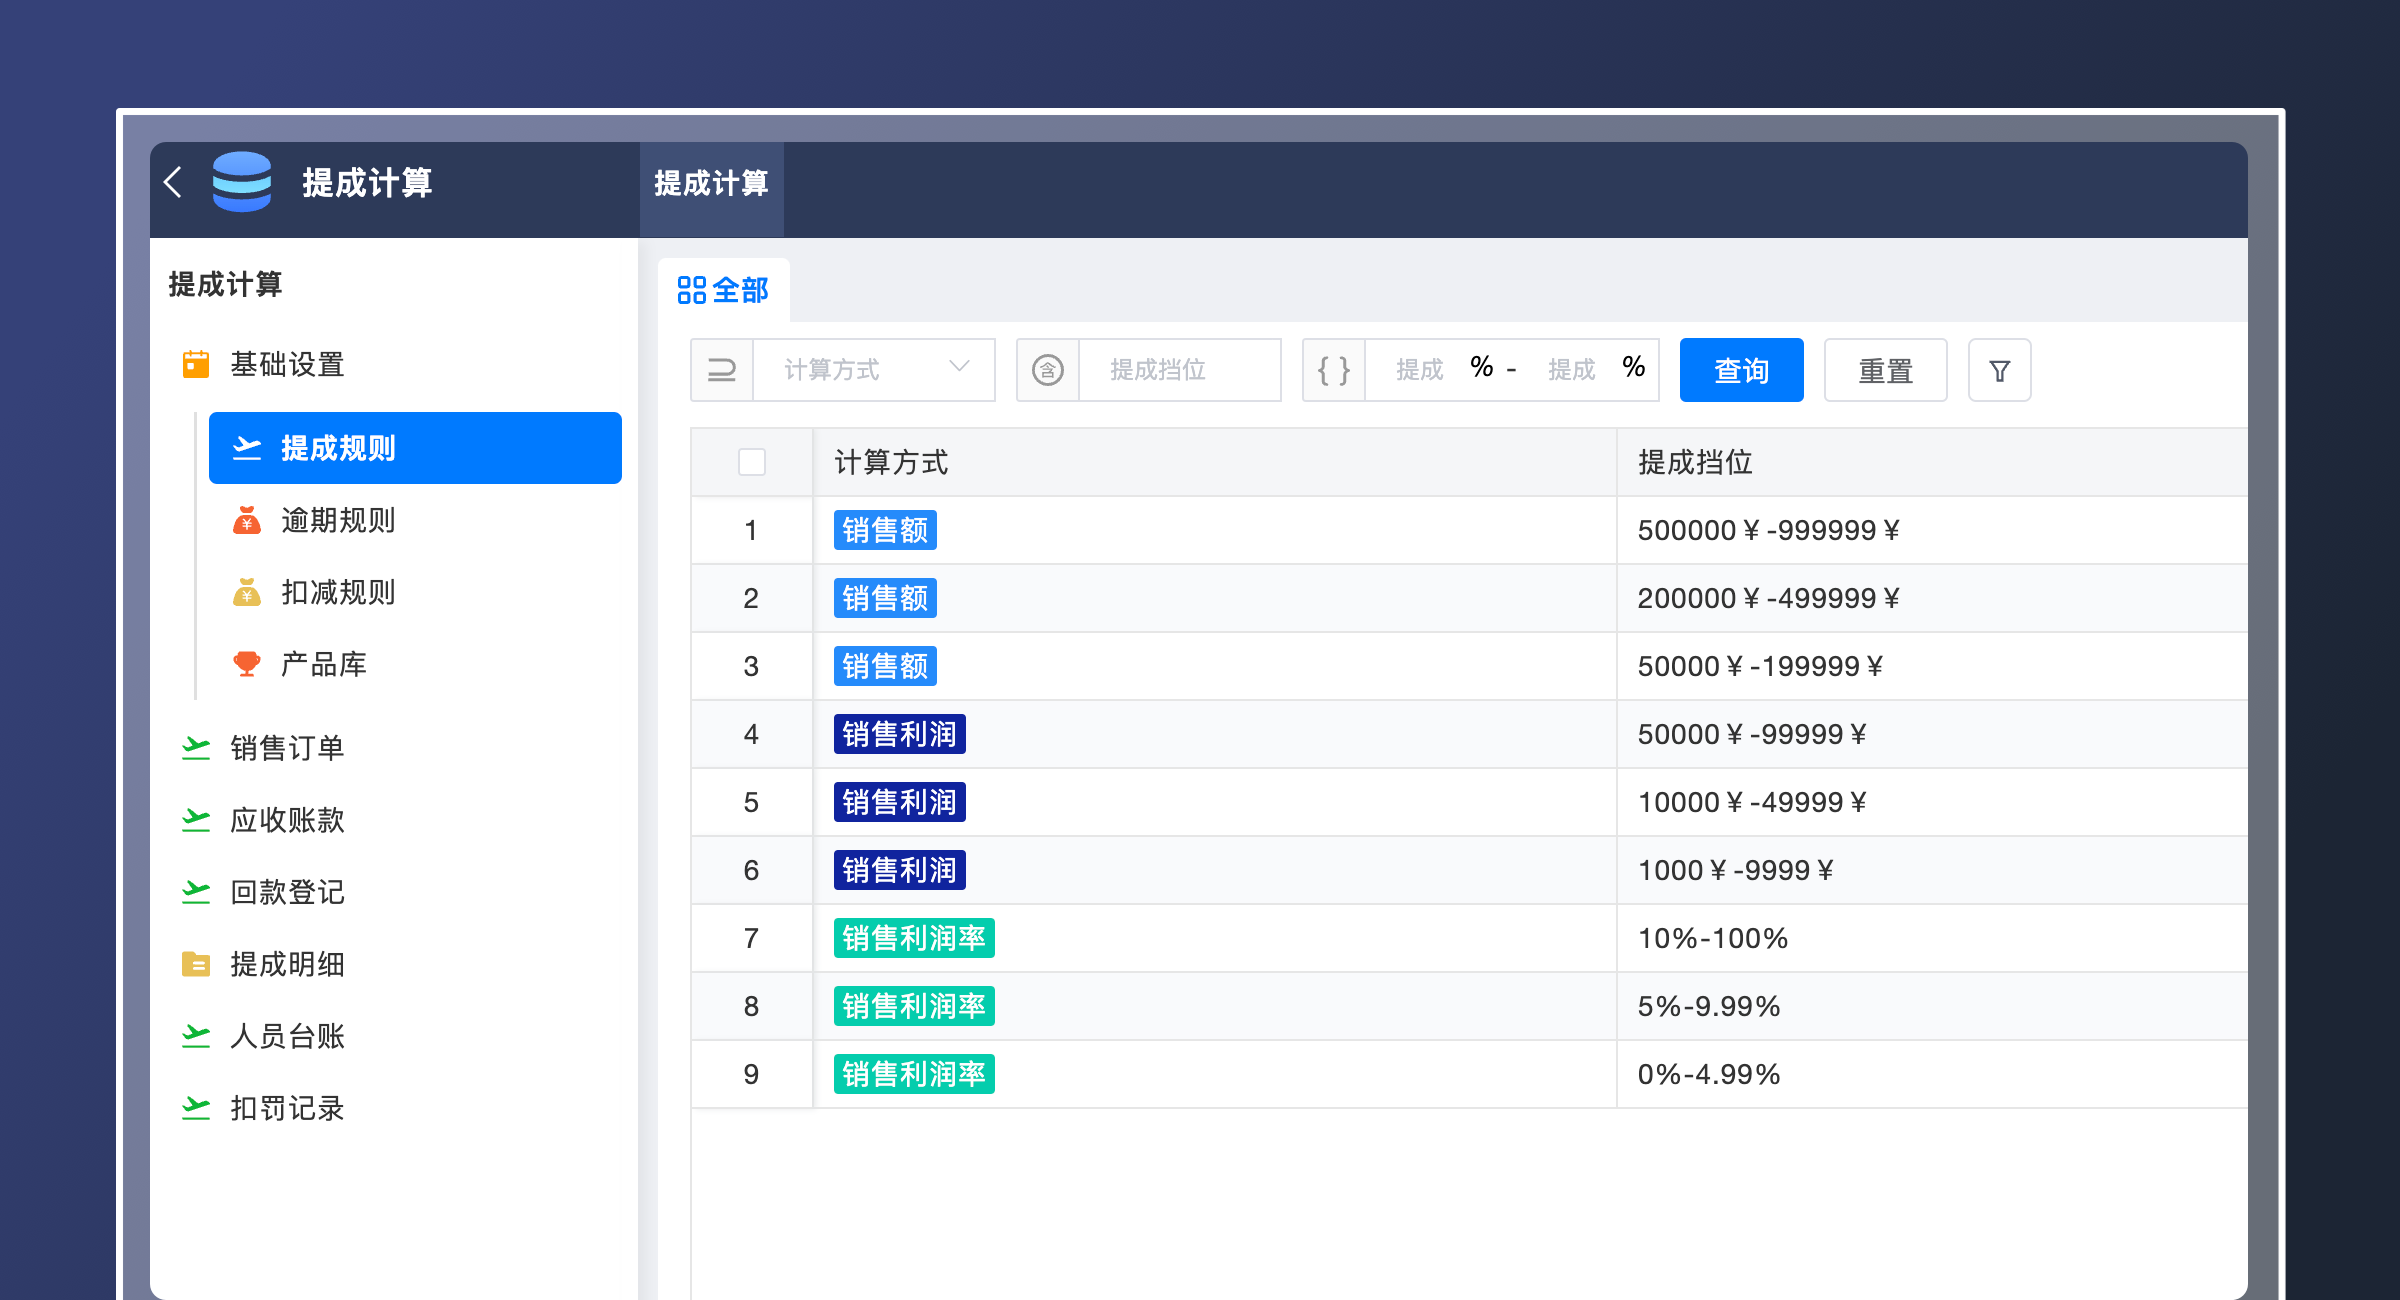Screen dimensions: 2400x1300
Task: Click the 查询 button
Action: pos(1741,370)
